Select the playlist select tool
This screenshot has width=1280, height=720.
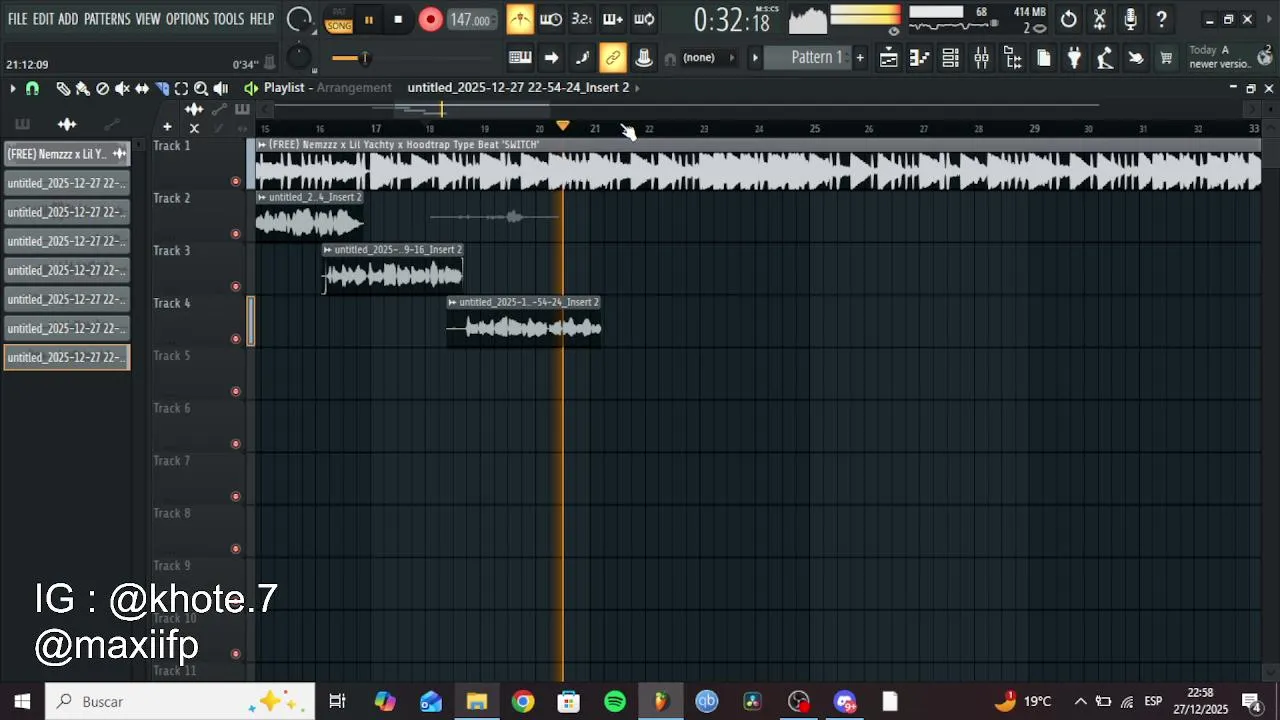coord(181,89)
